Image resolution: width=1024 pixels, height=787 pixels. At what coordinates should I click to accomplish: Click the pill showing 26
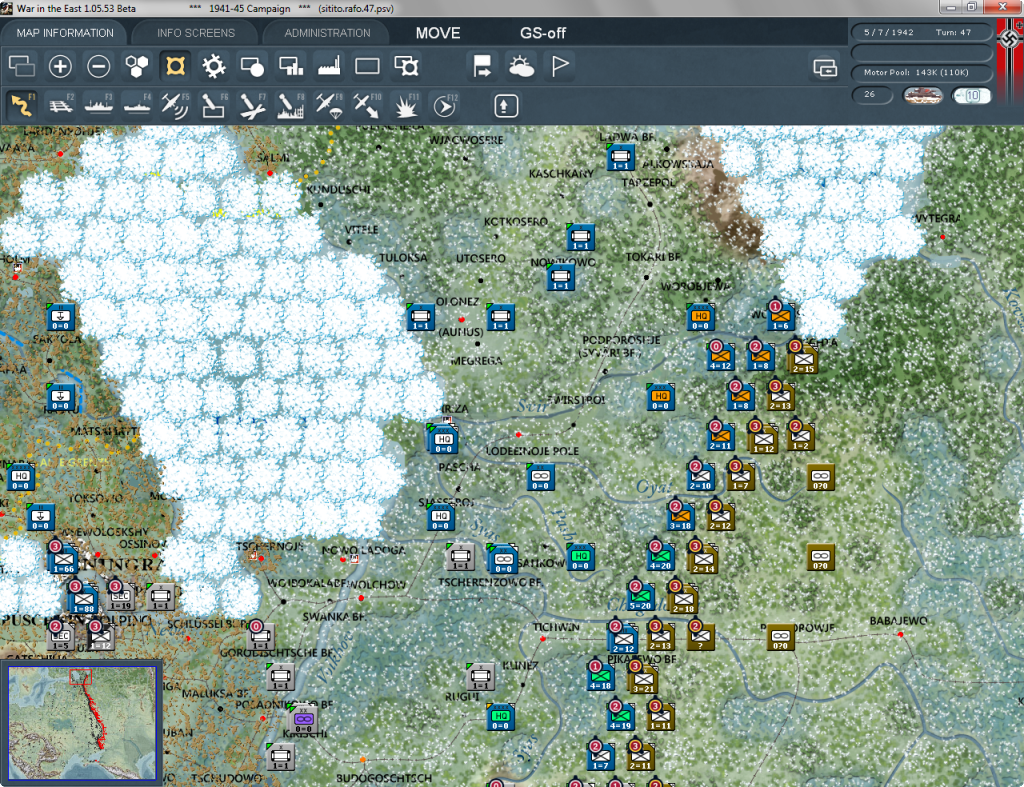[x=872, y=95]
